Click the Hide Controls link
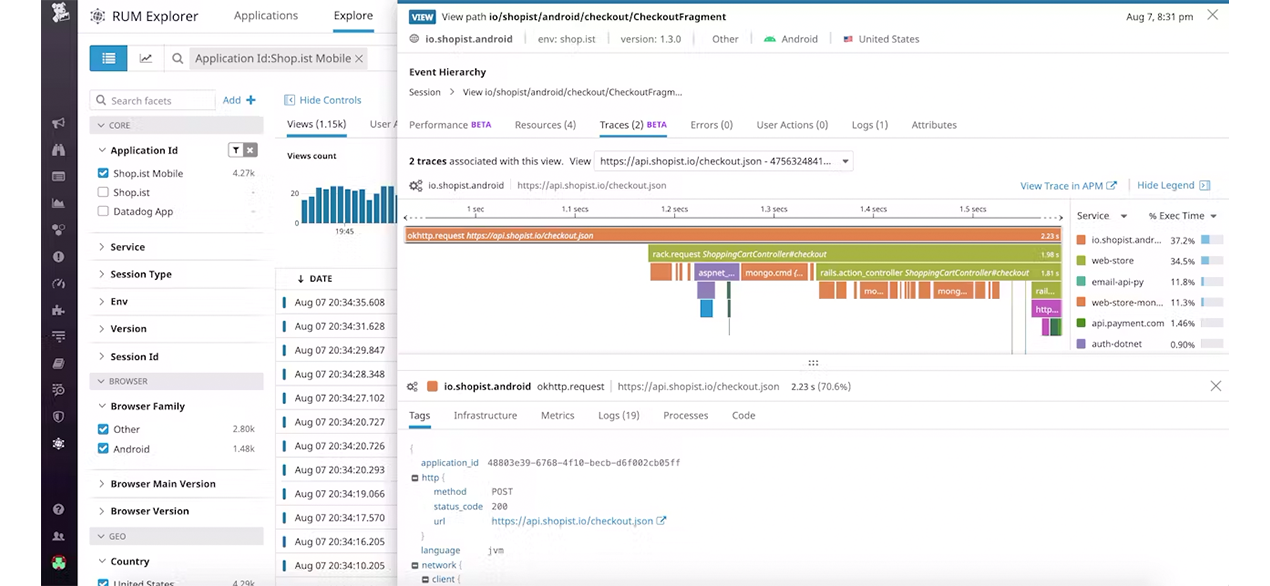Image resolution: width=1270 pixels, height=586 pixels. [323, 100]
